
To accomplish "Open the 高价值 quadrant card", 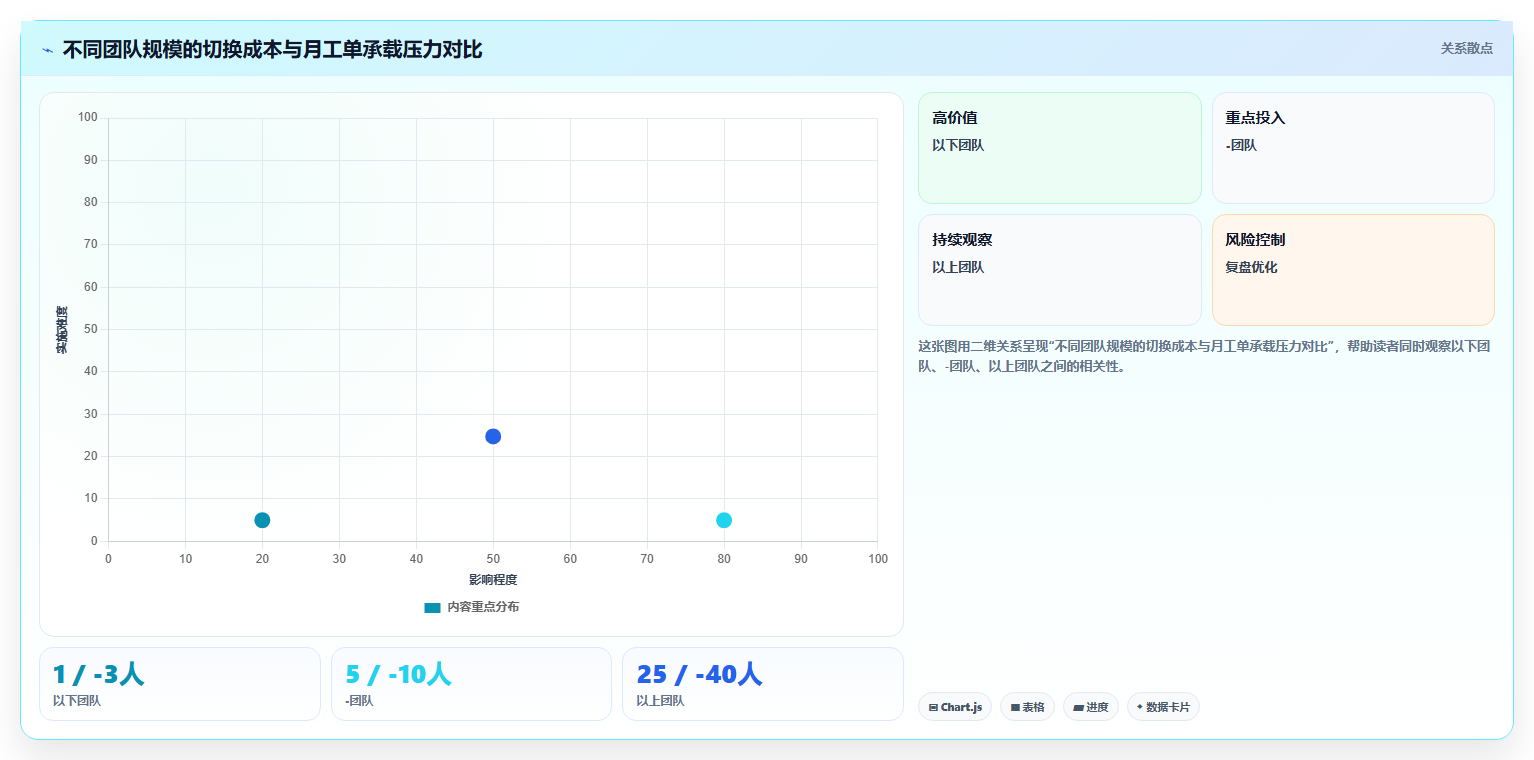I will [x=1060, y=148].
